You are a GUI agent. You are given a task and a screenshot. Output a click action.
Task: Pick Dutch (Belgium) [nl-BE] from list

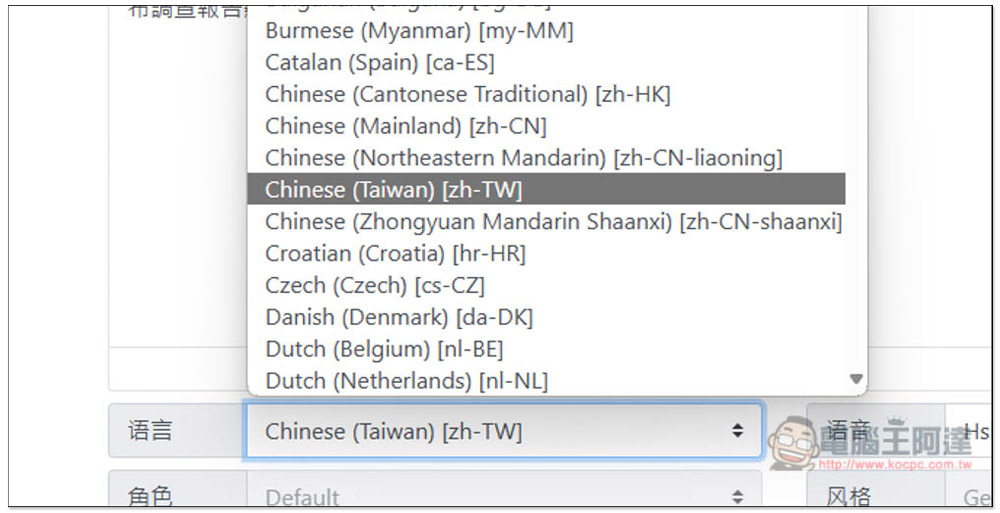[x=546, y=349]
